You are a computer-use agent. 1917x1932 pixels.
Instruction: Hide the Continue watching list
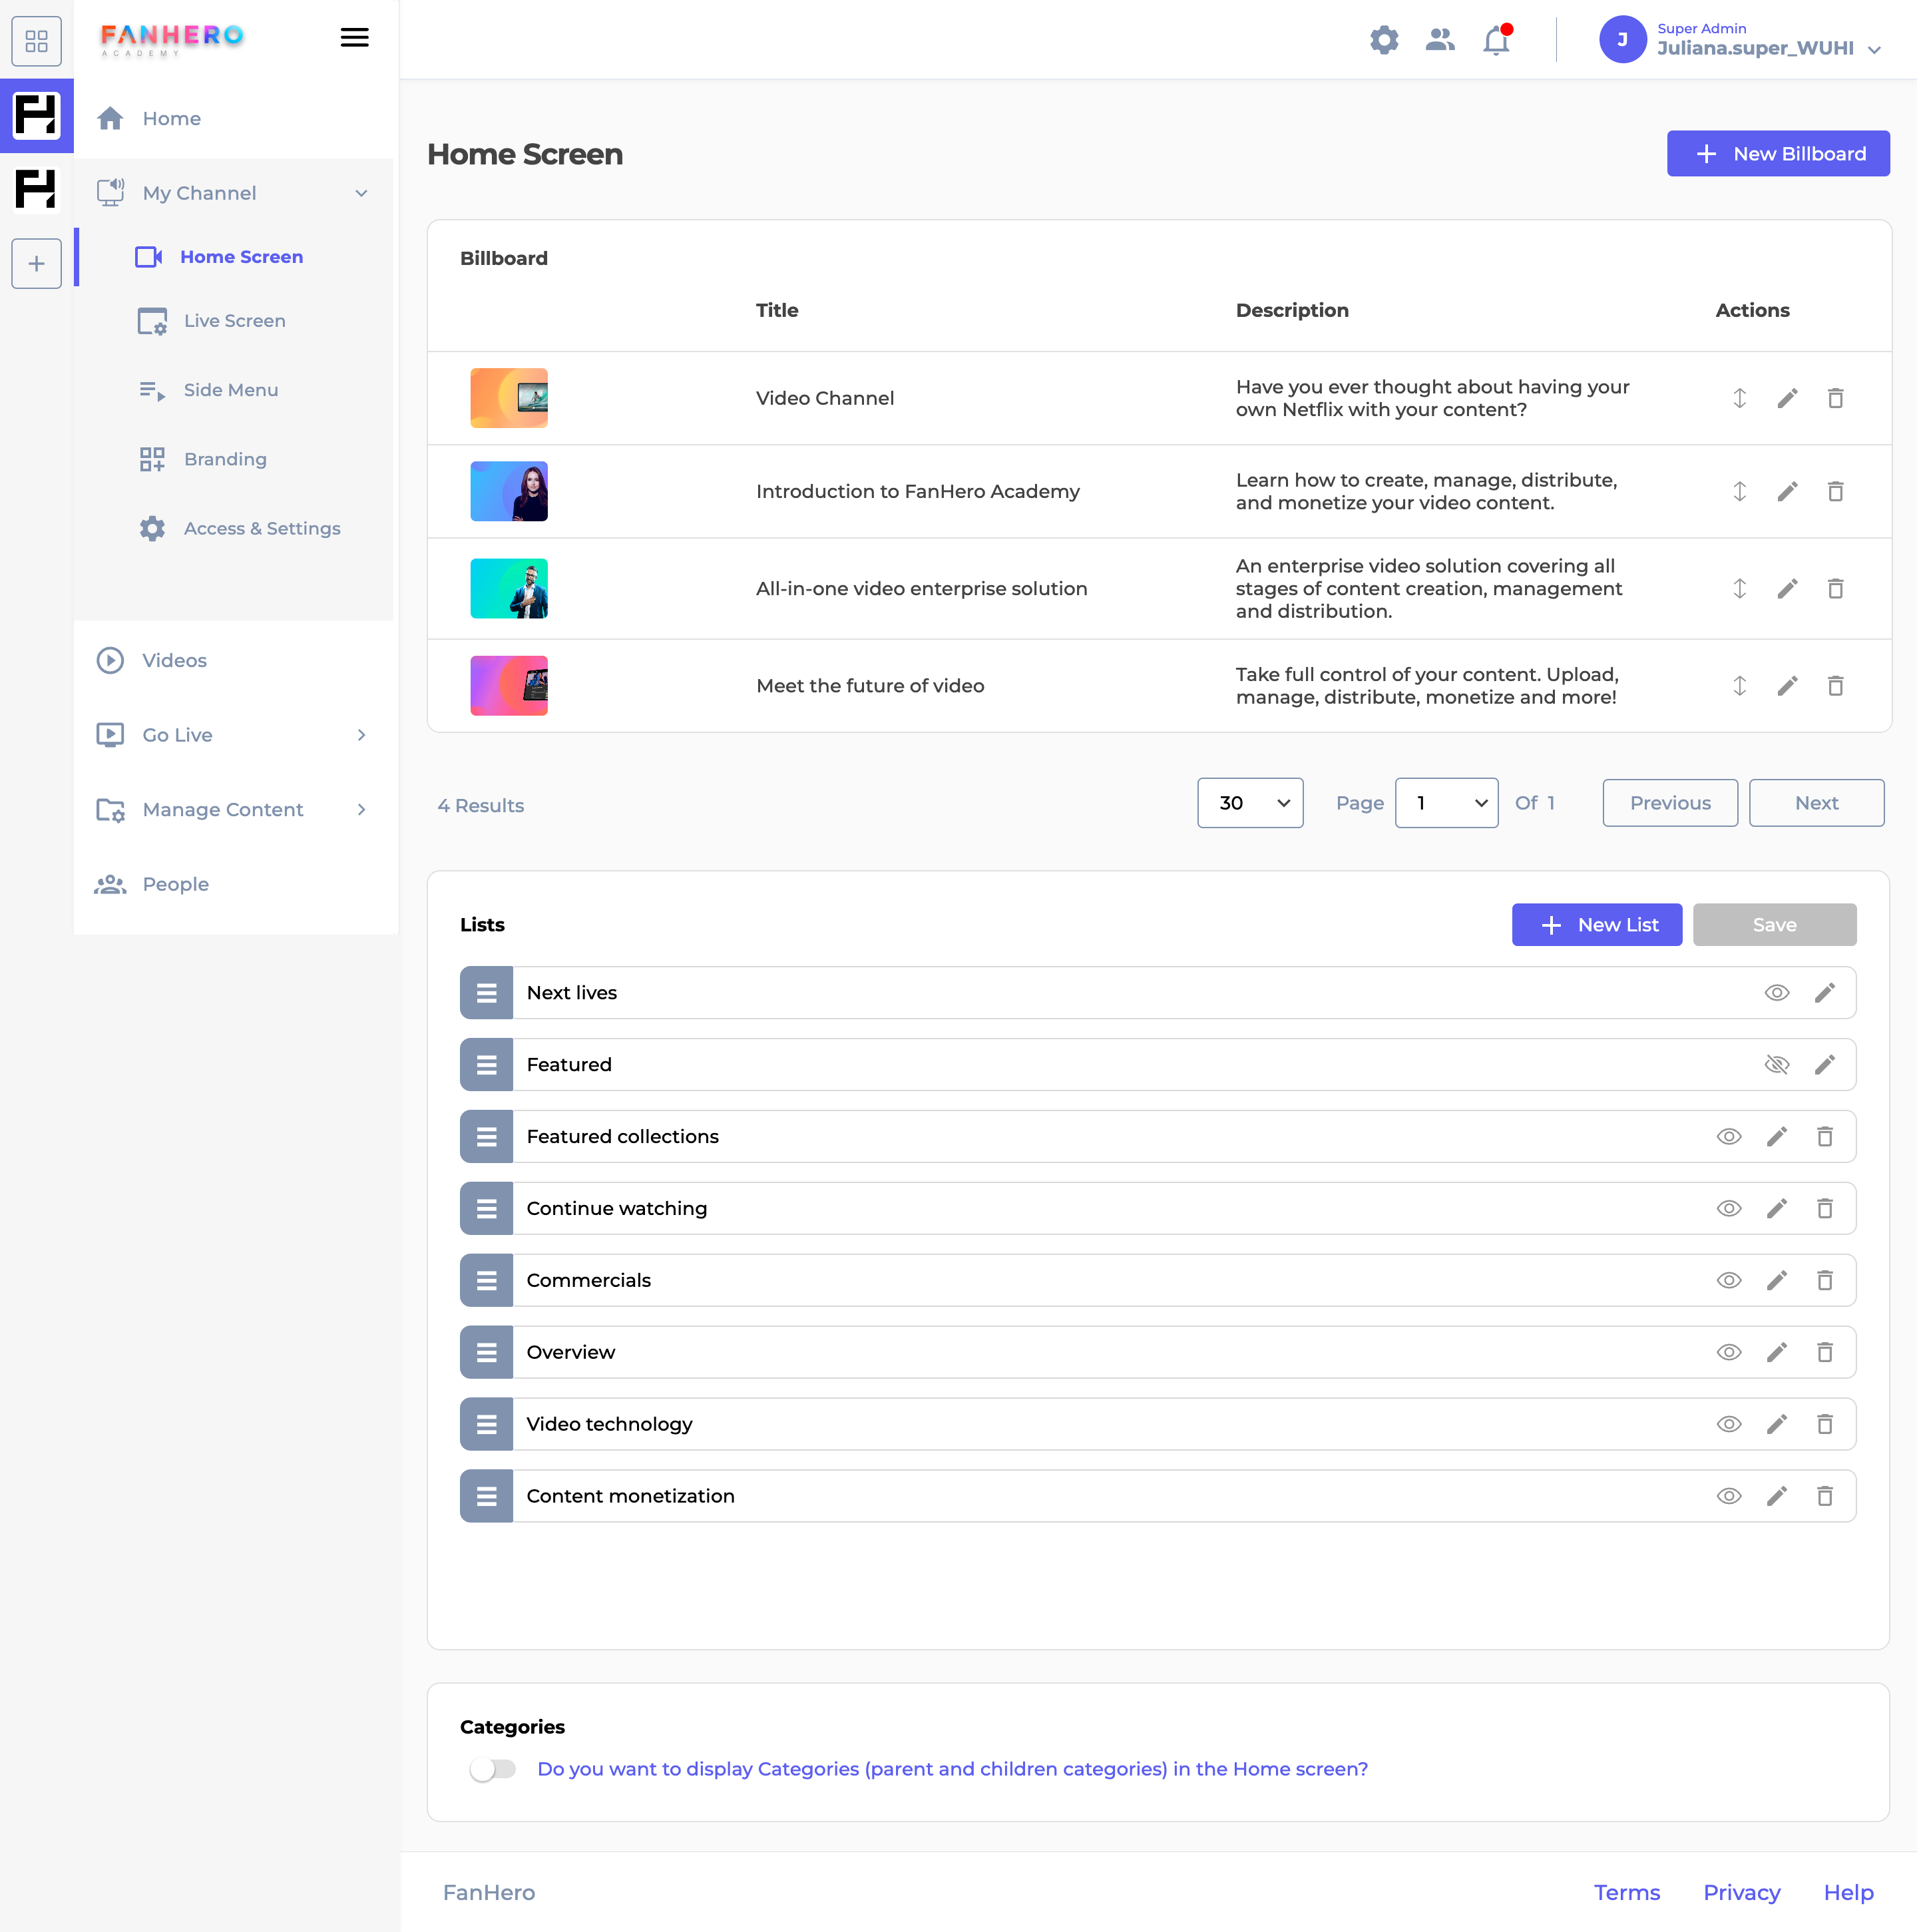[1729, 1208]
